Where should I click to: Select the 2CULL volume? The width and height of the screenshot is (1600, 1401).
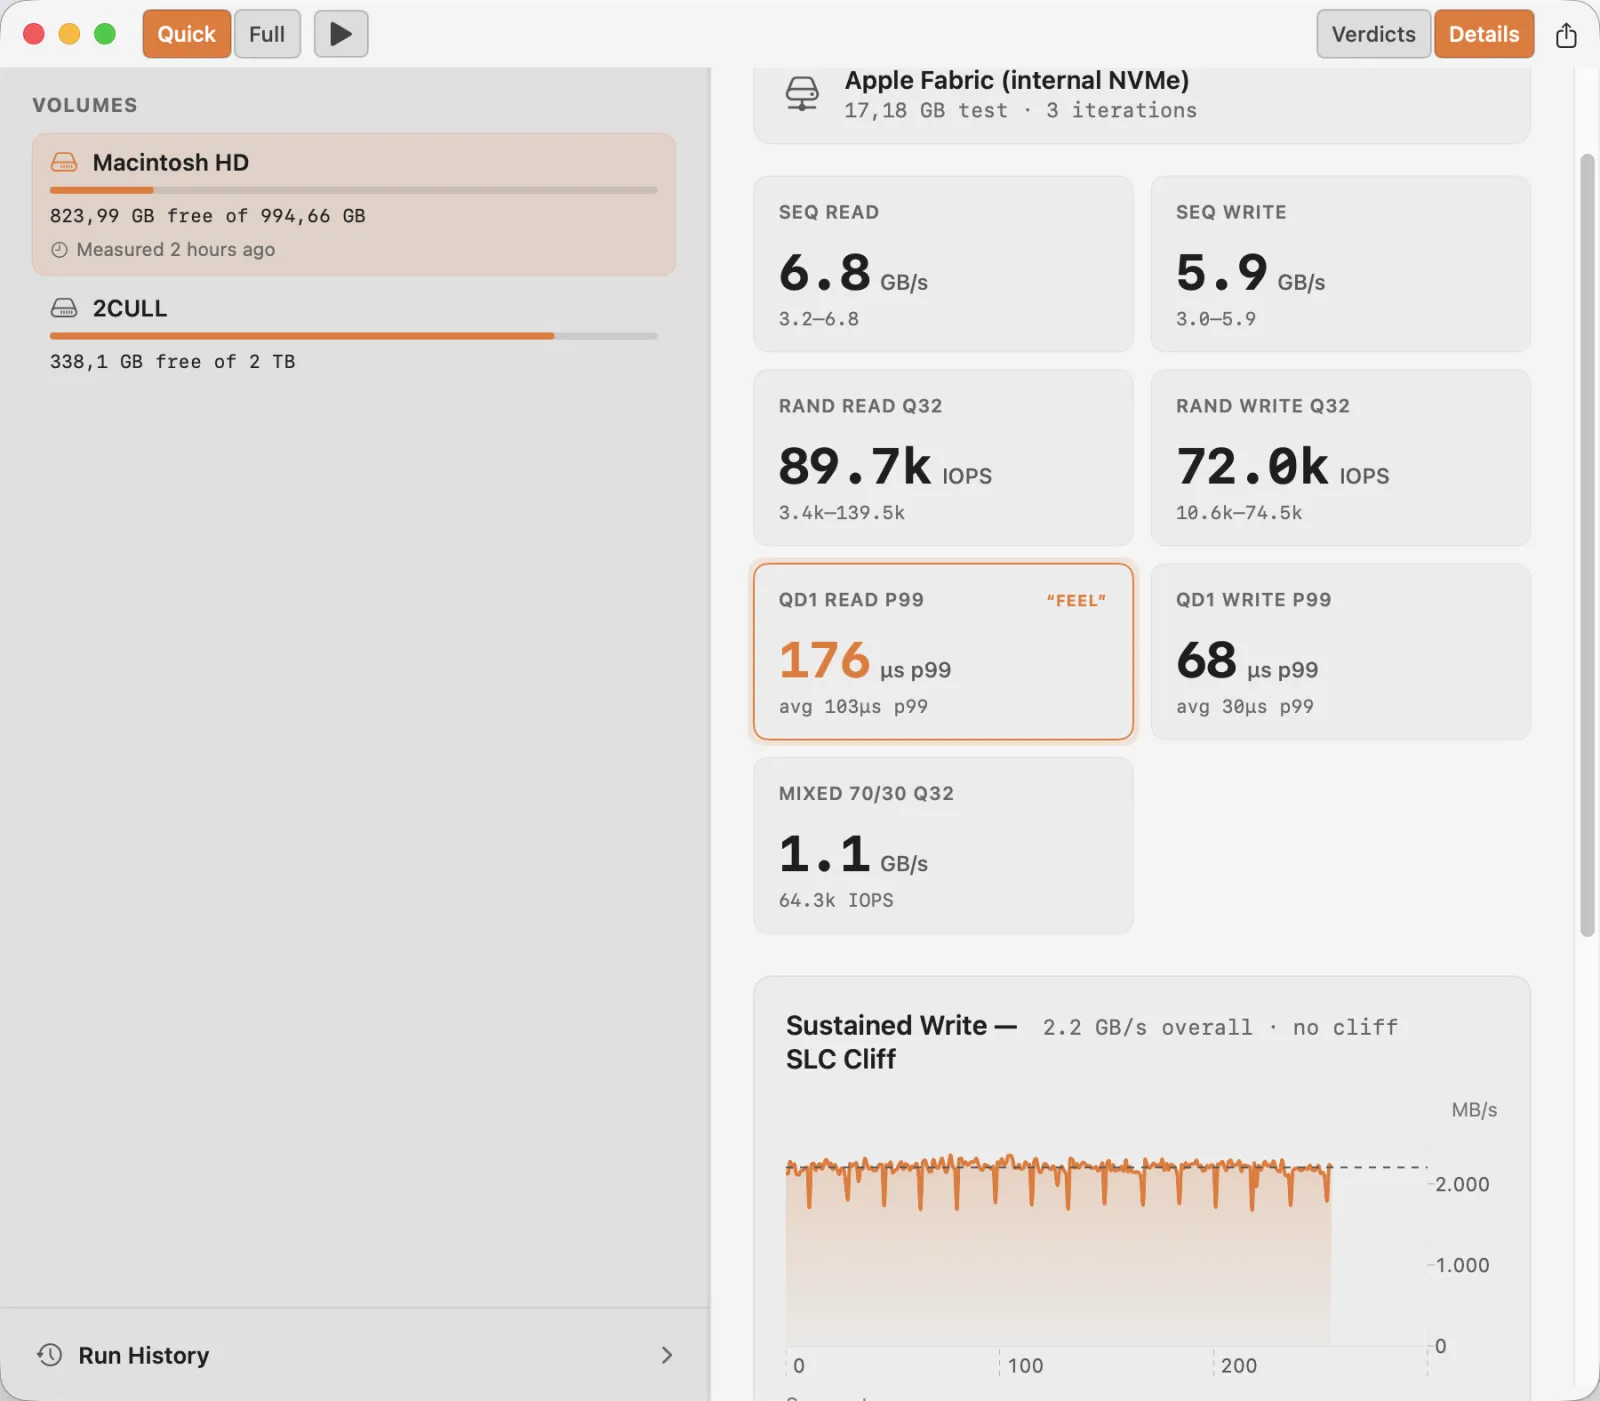click(x=354, y=334)
